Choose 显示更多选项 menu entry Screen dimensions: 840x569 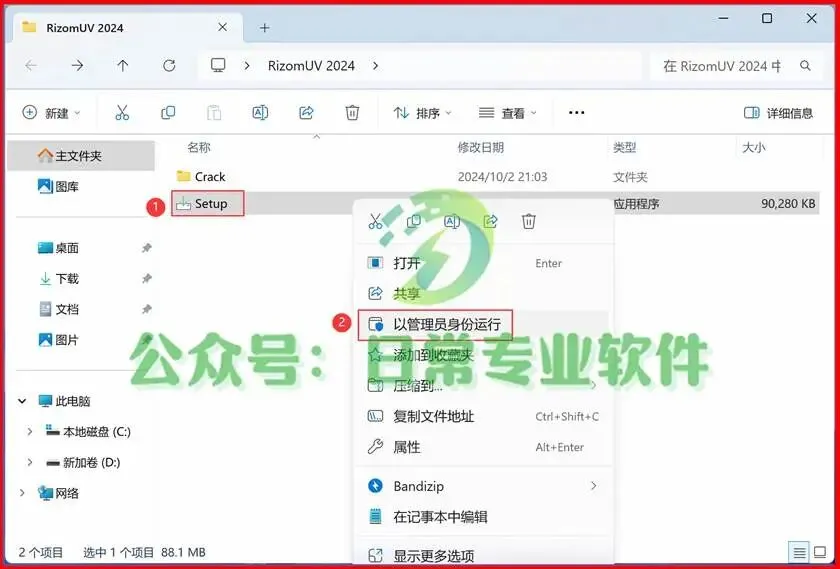[484, 556]
